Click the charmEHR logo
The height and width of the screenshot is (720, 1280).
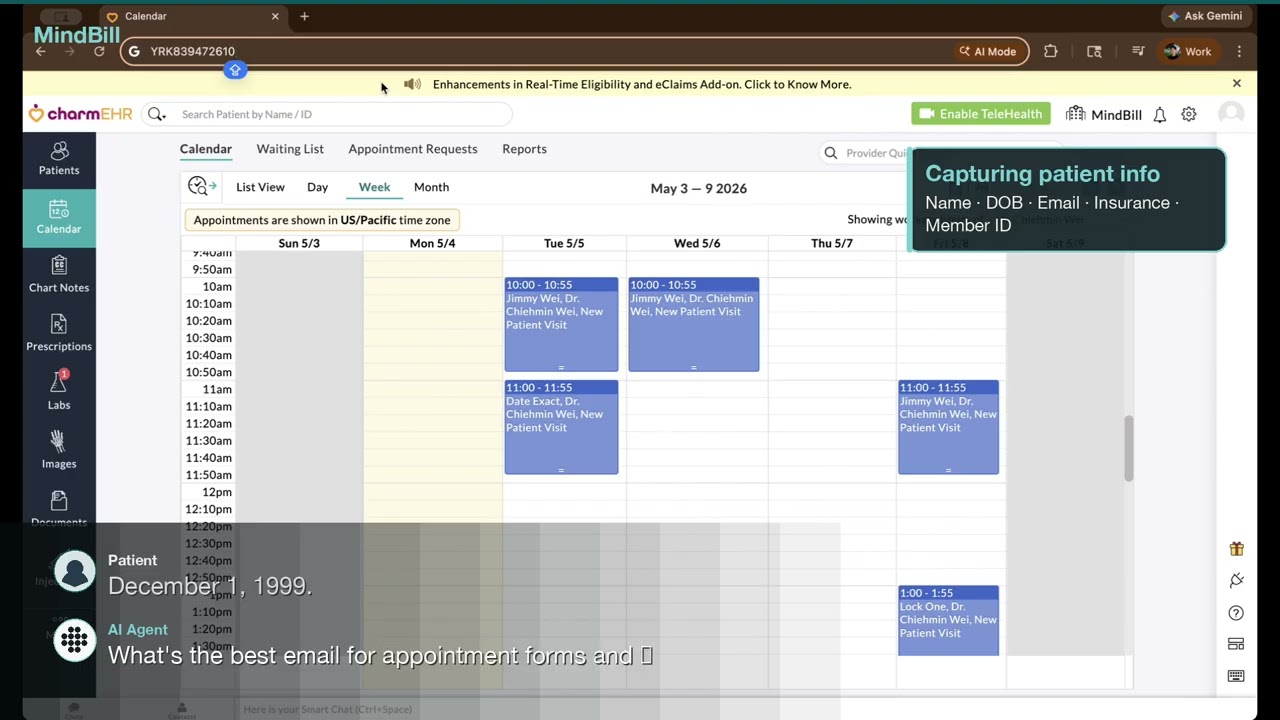click(80, 114)
